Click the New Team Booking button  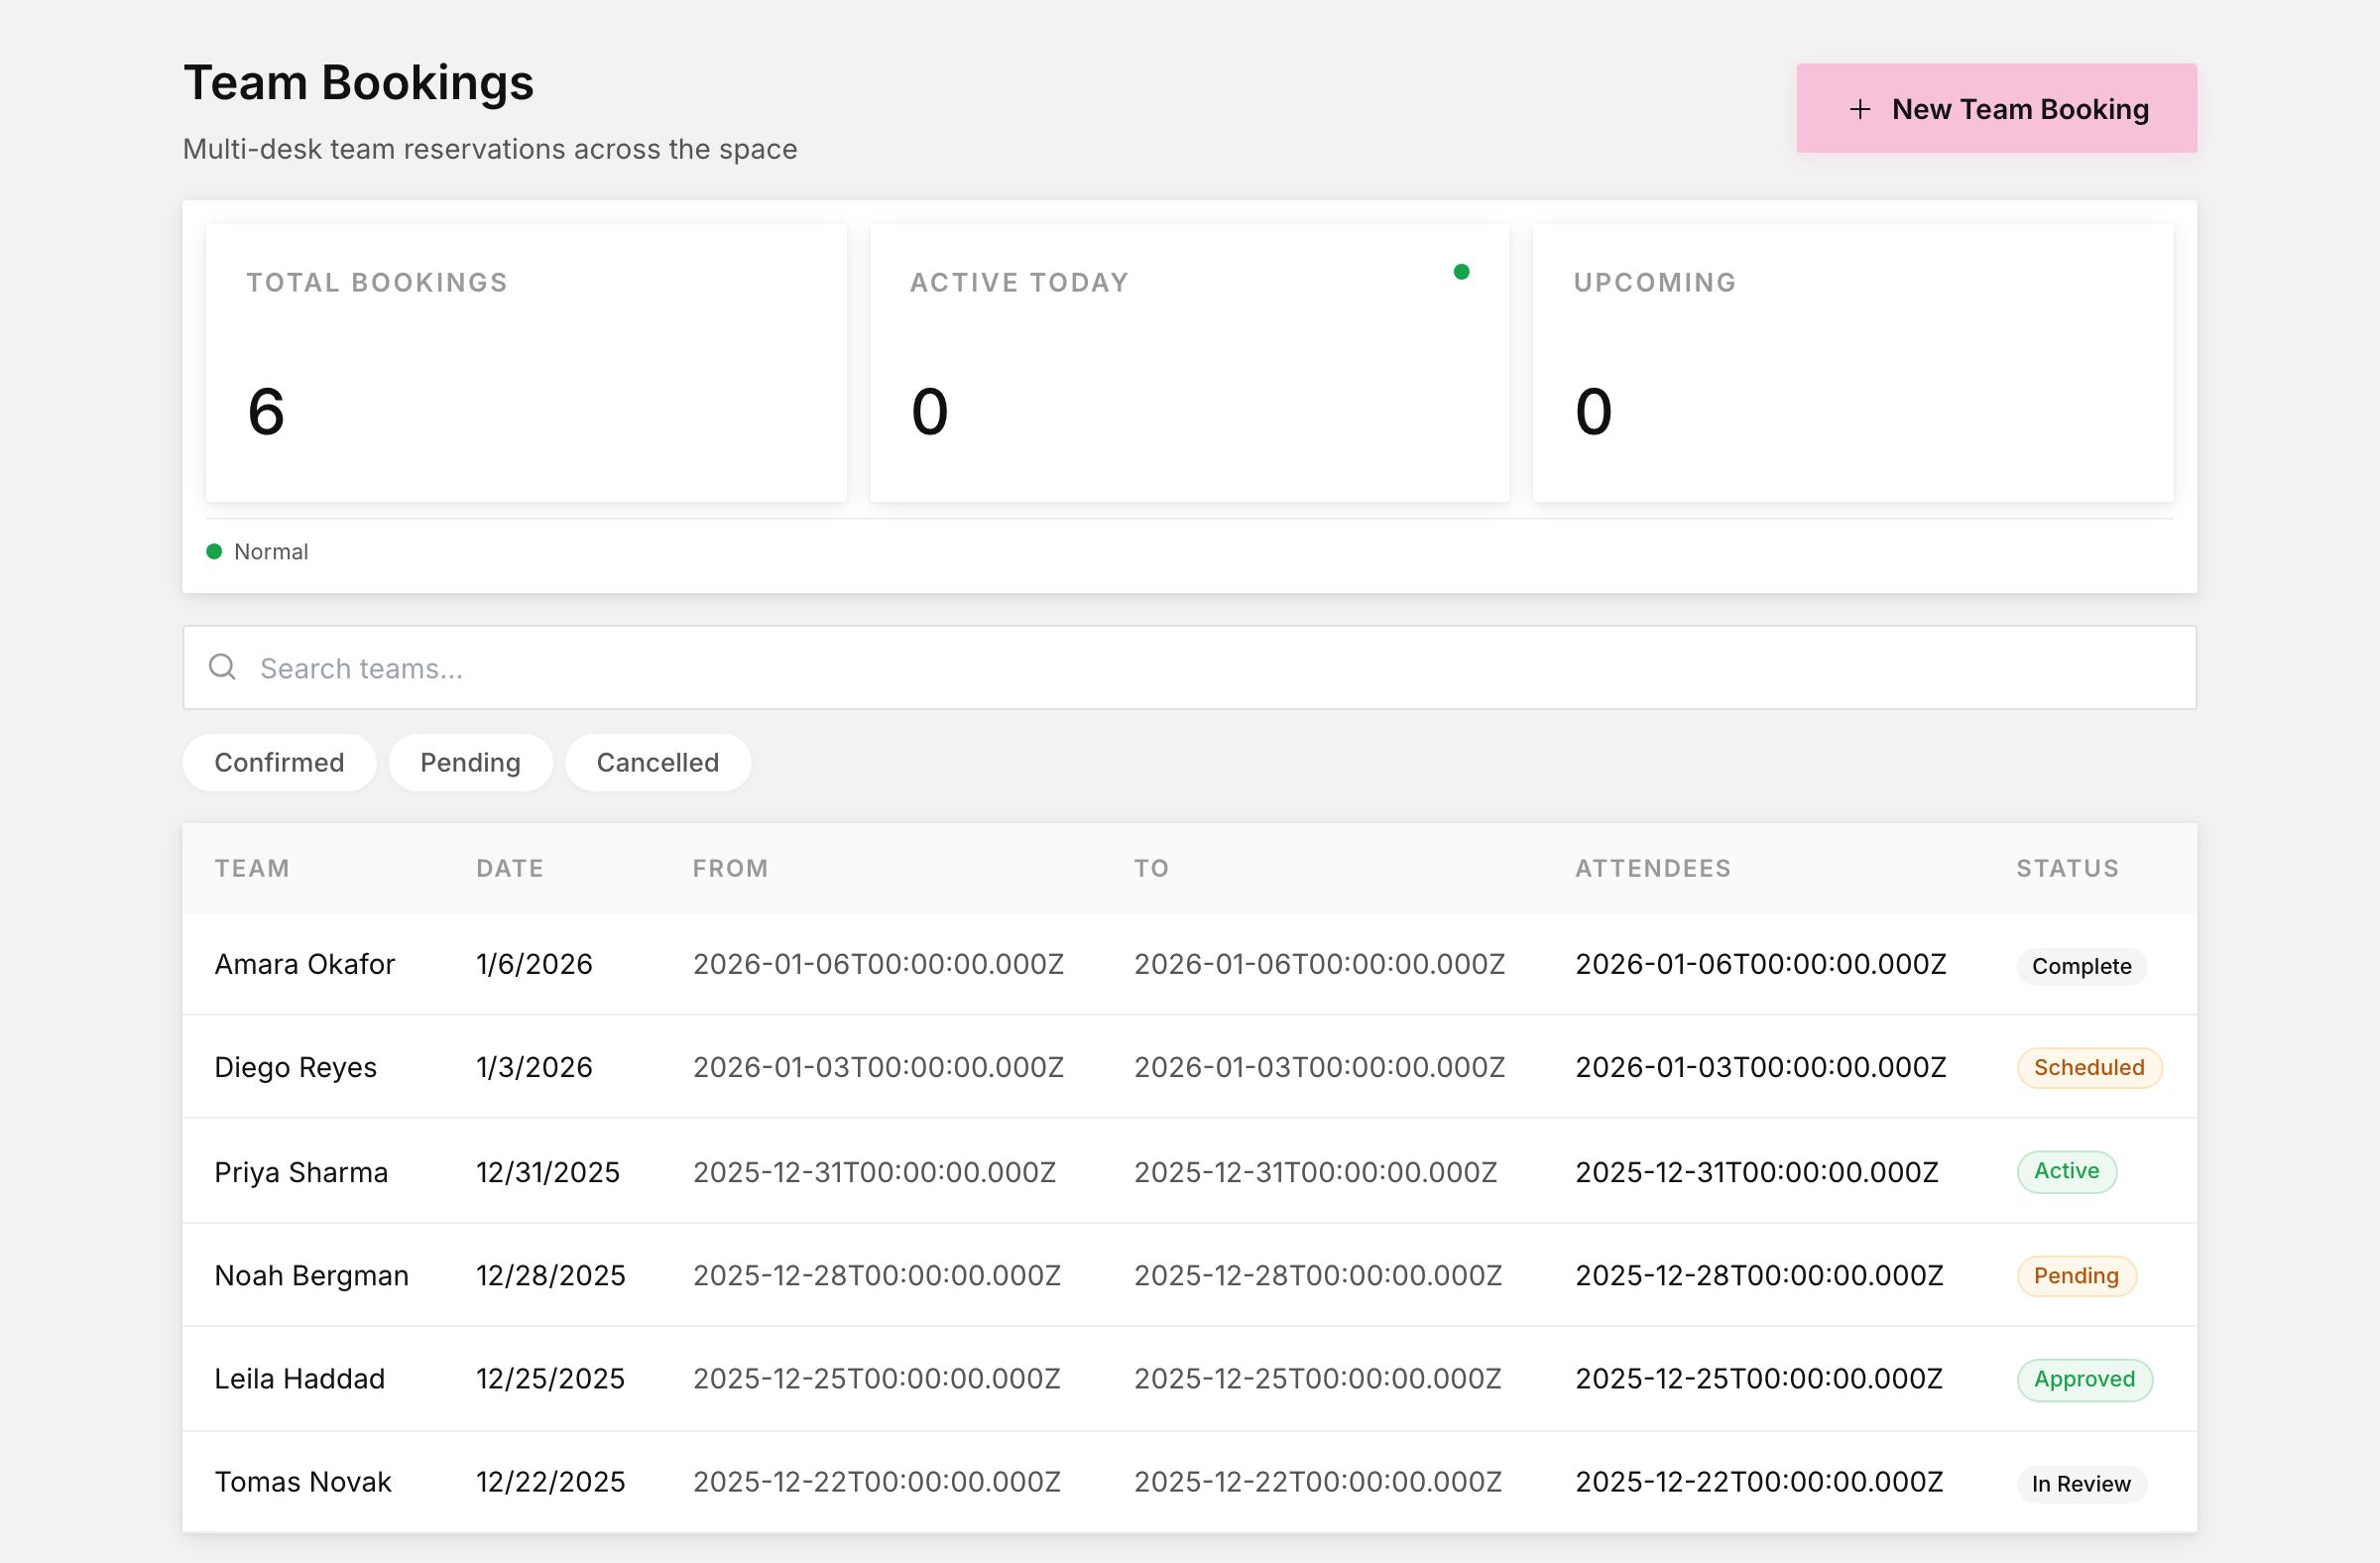[x=1996, y=108]
